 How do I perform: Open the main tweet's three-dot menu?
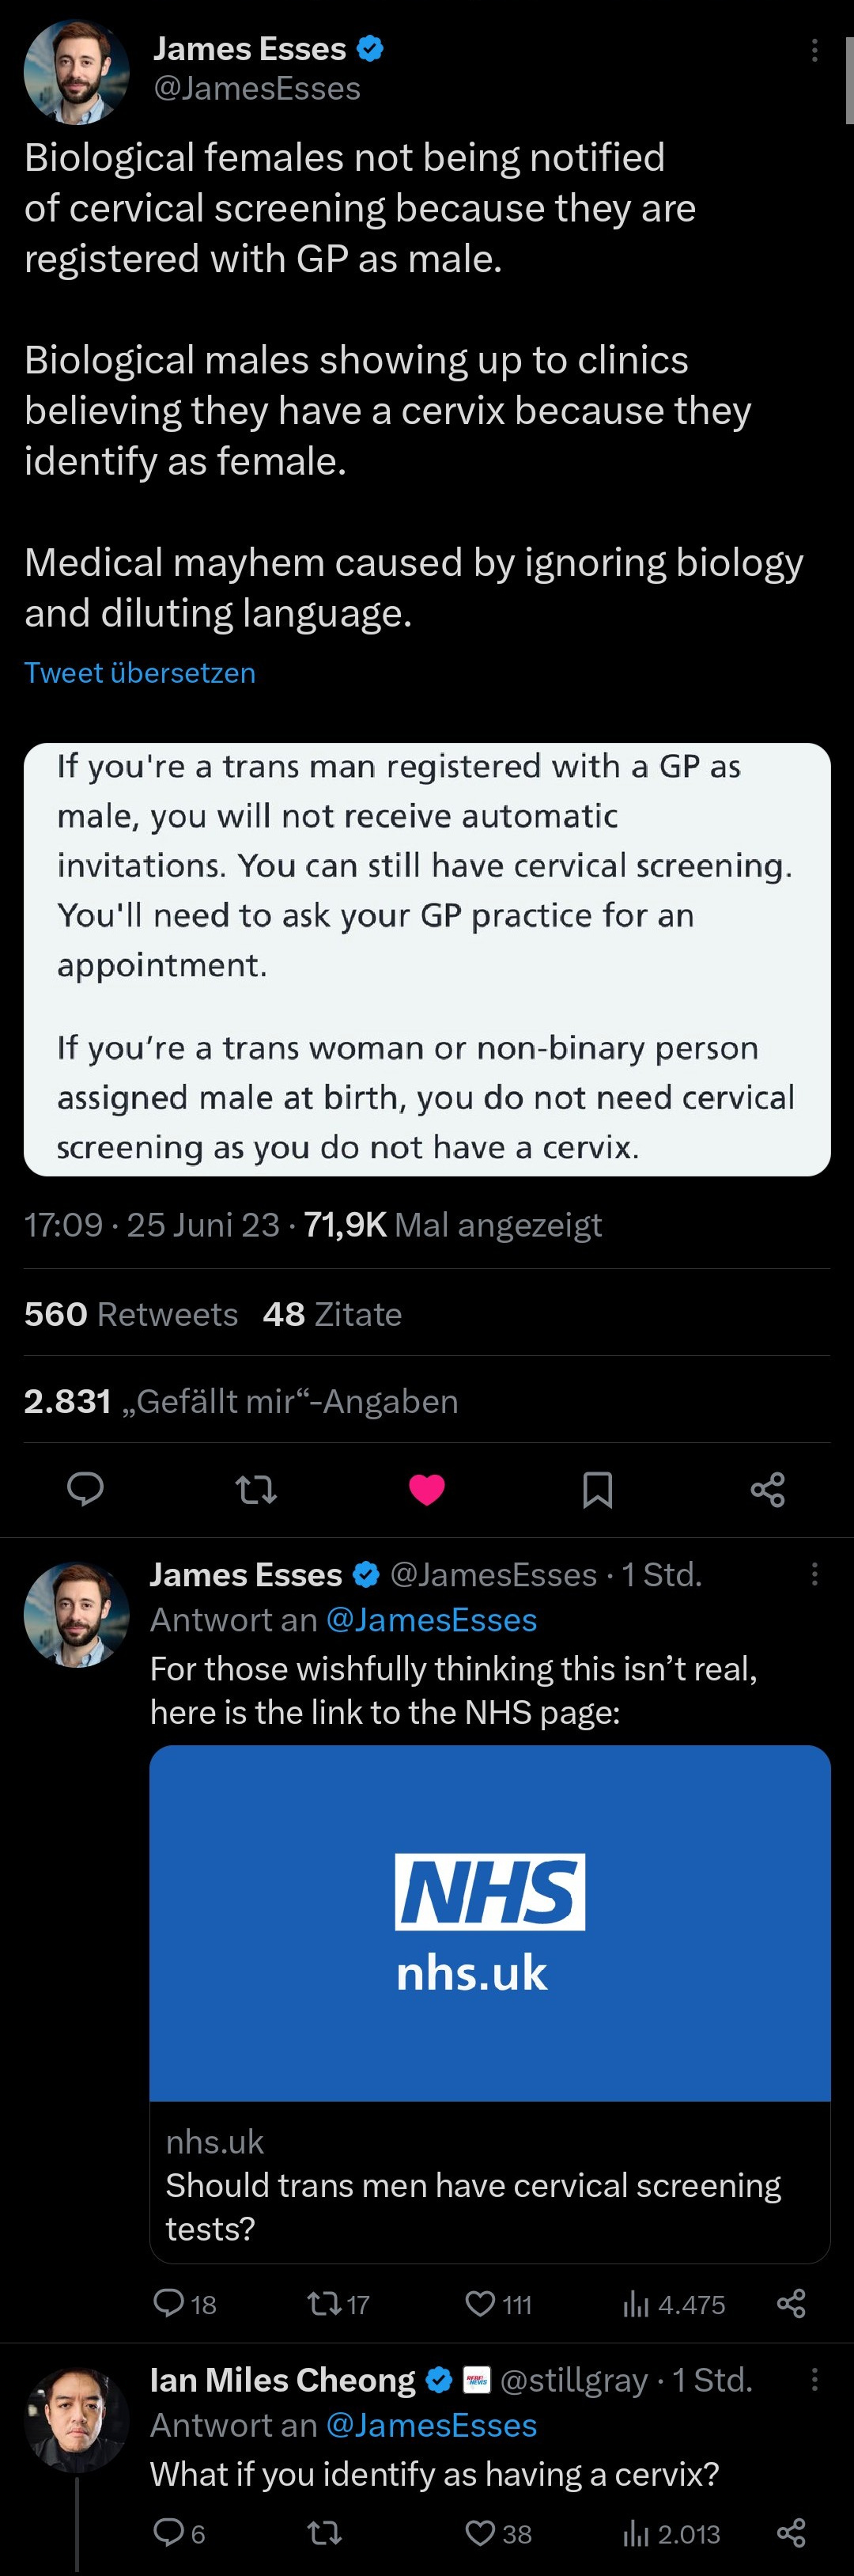pos(815,50)
